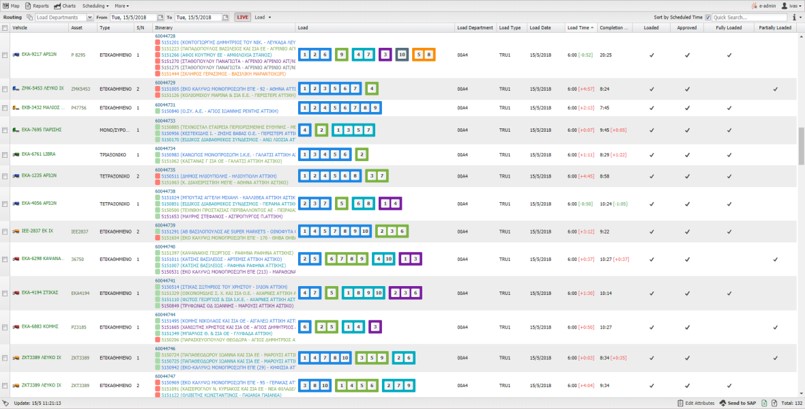Open the To date calendar picker
805x409 pixels.
pyautogui.click(x=226, y=18)
